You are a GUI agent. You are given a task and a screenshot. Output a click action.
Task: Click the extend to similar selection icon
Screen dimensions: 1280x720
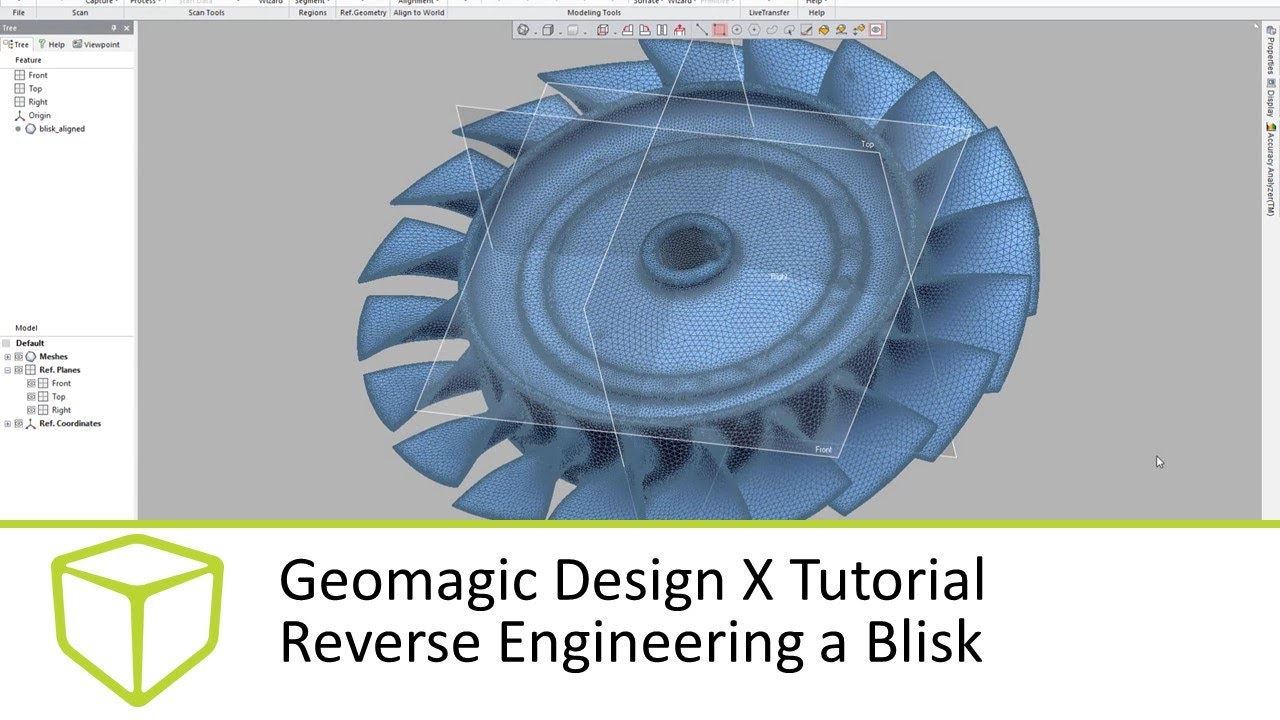841,30
